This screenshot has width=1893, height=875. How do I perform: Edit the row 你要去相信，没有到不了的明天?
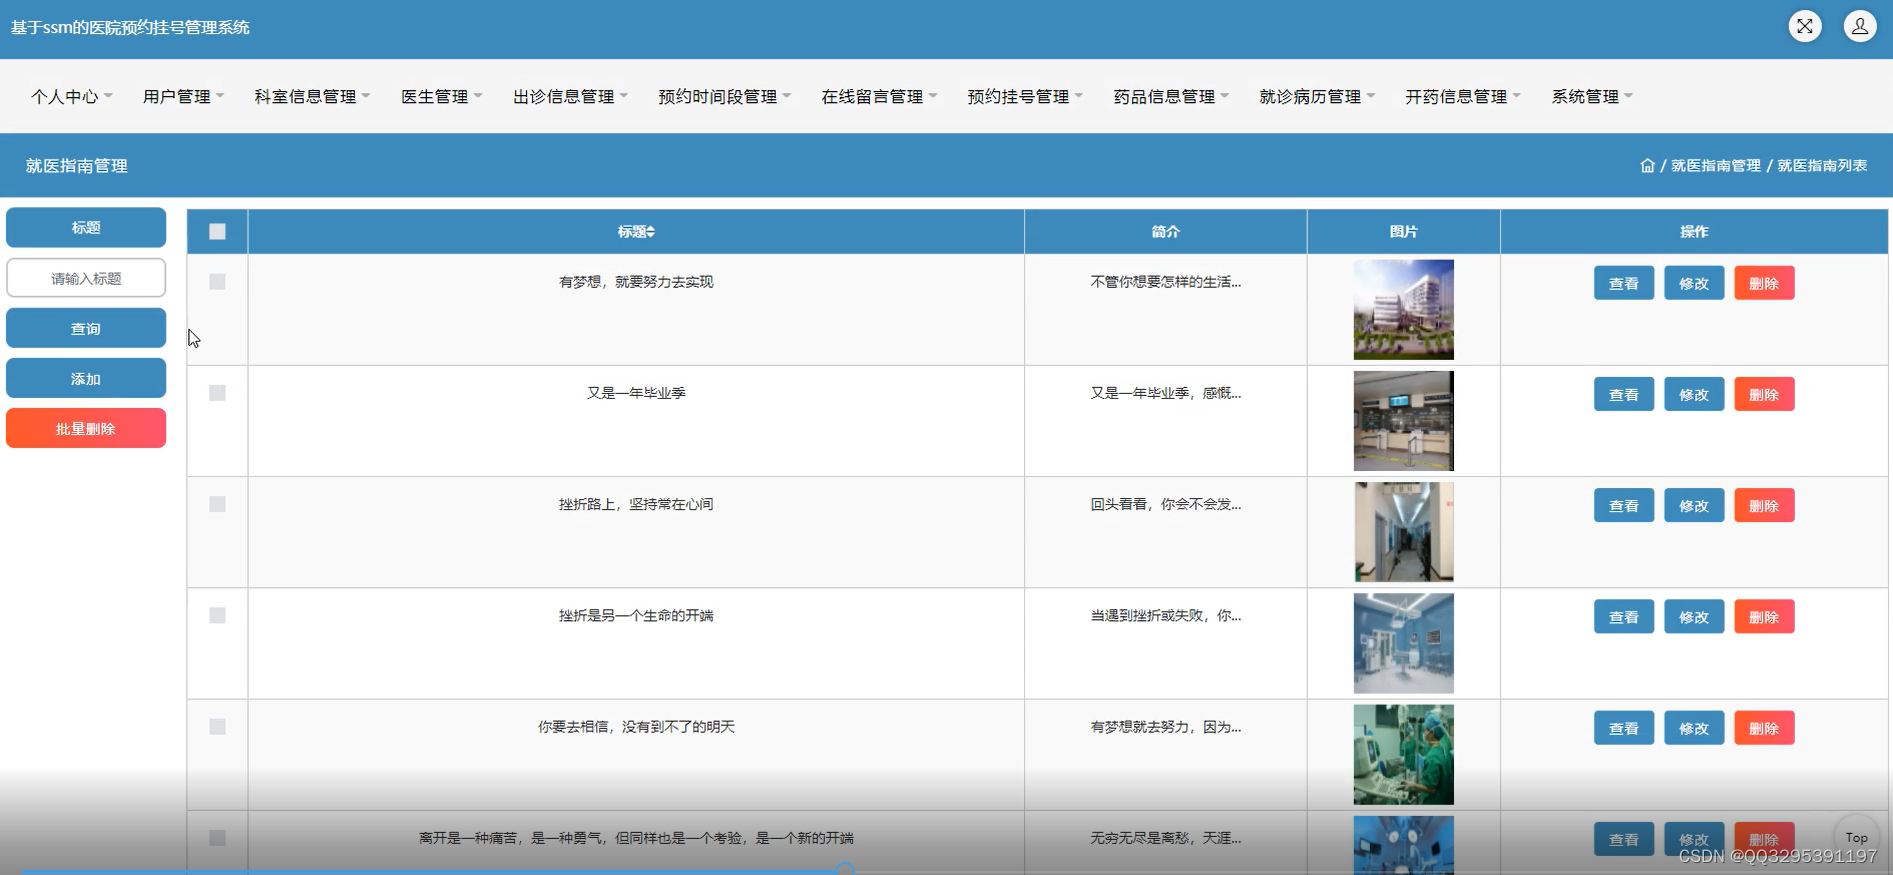tap(1694, 728)
